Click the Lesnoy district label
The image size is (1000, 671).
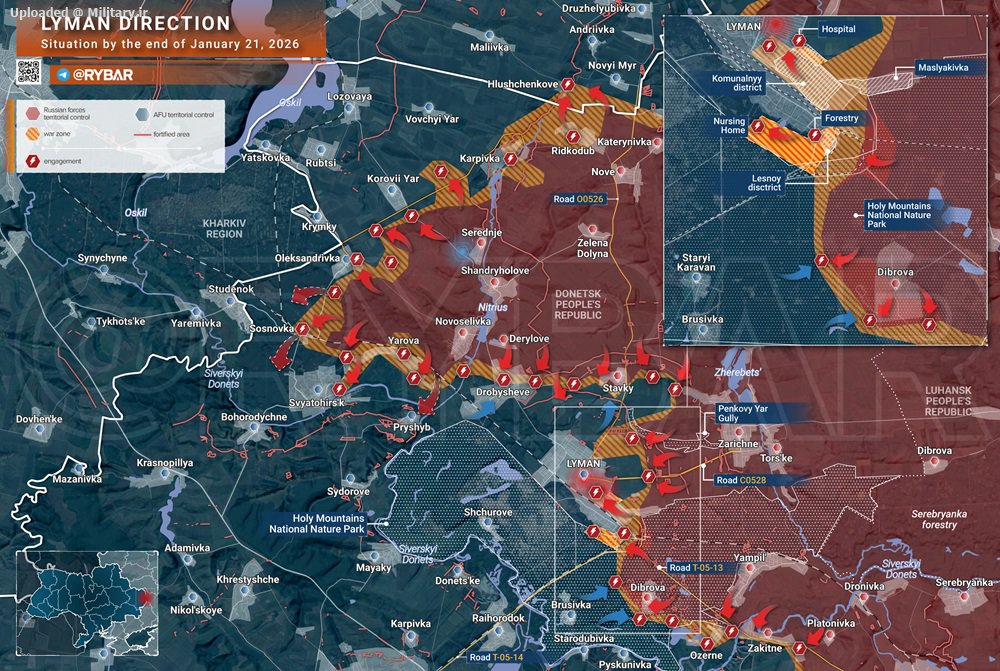(x=764, y=183)
